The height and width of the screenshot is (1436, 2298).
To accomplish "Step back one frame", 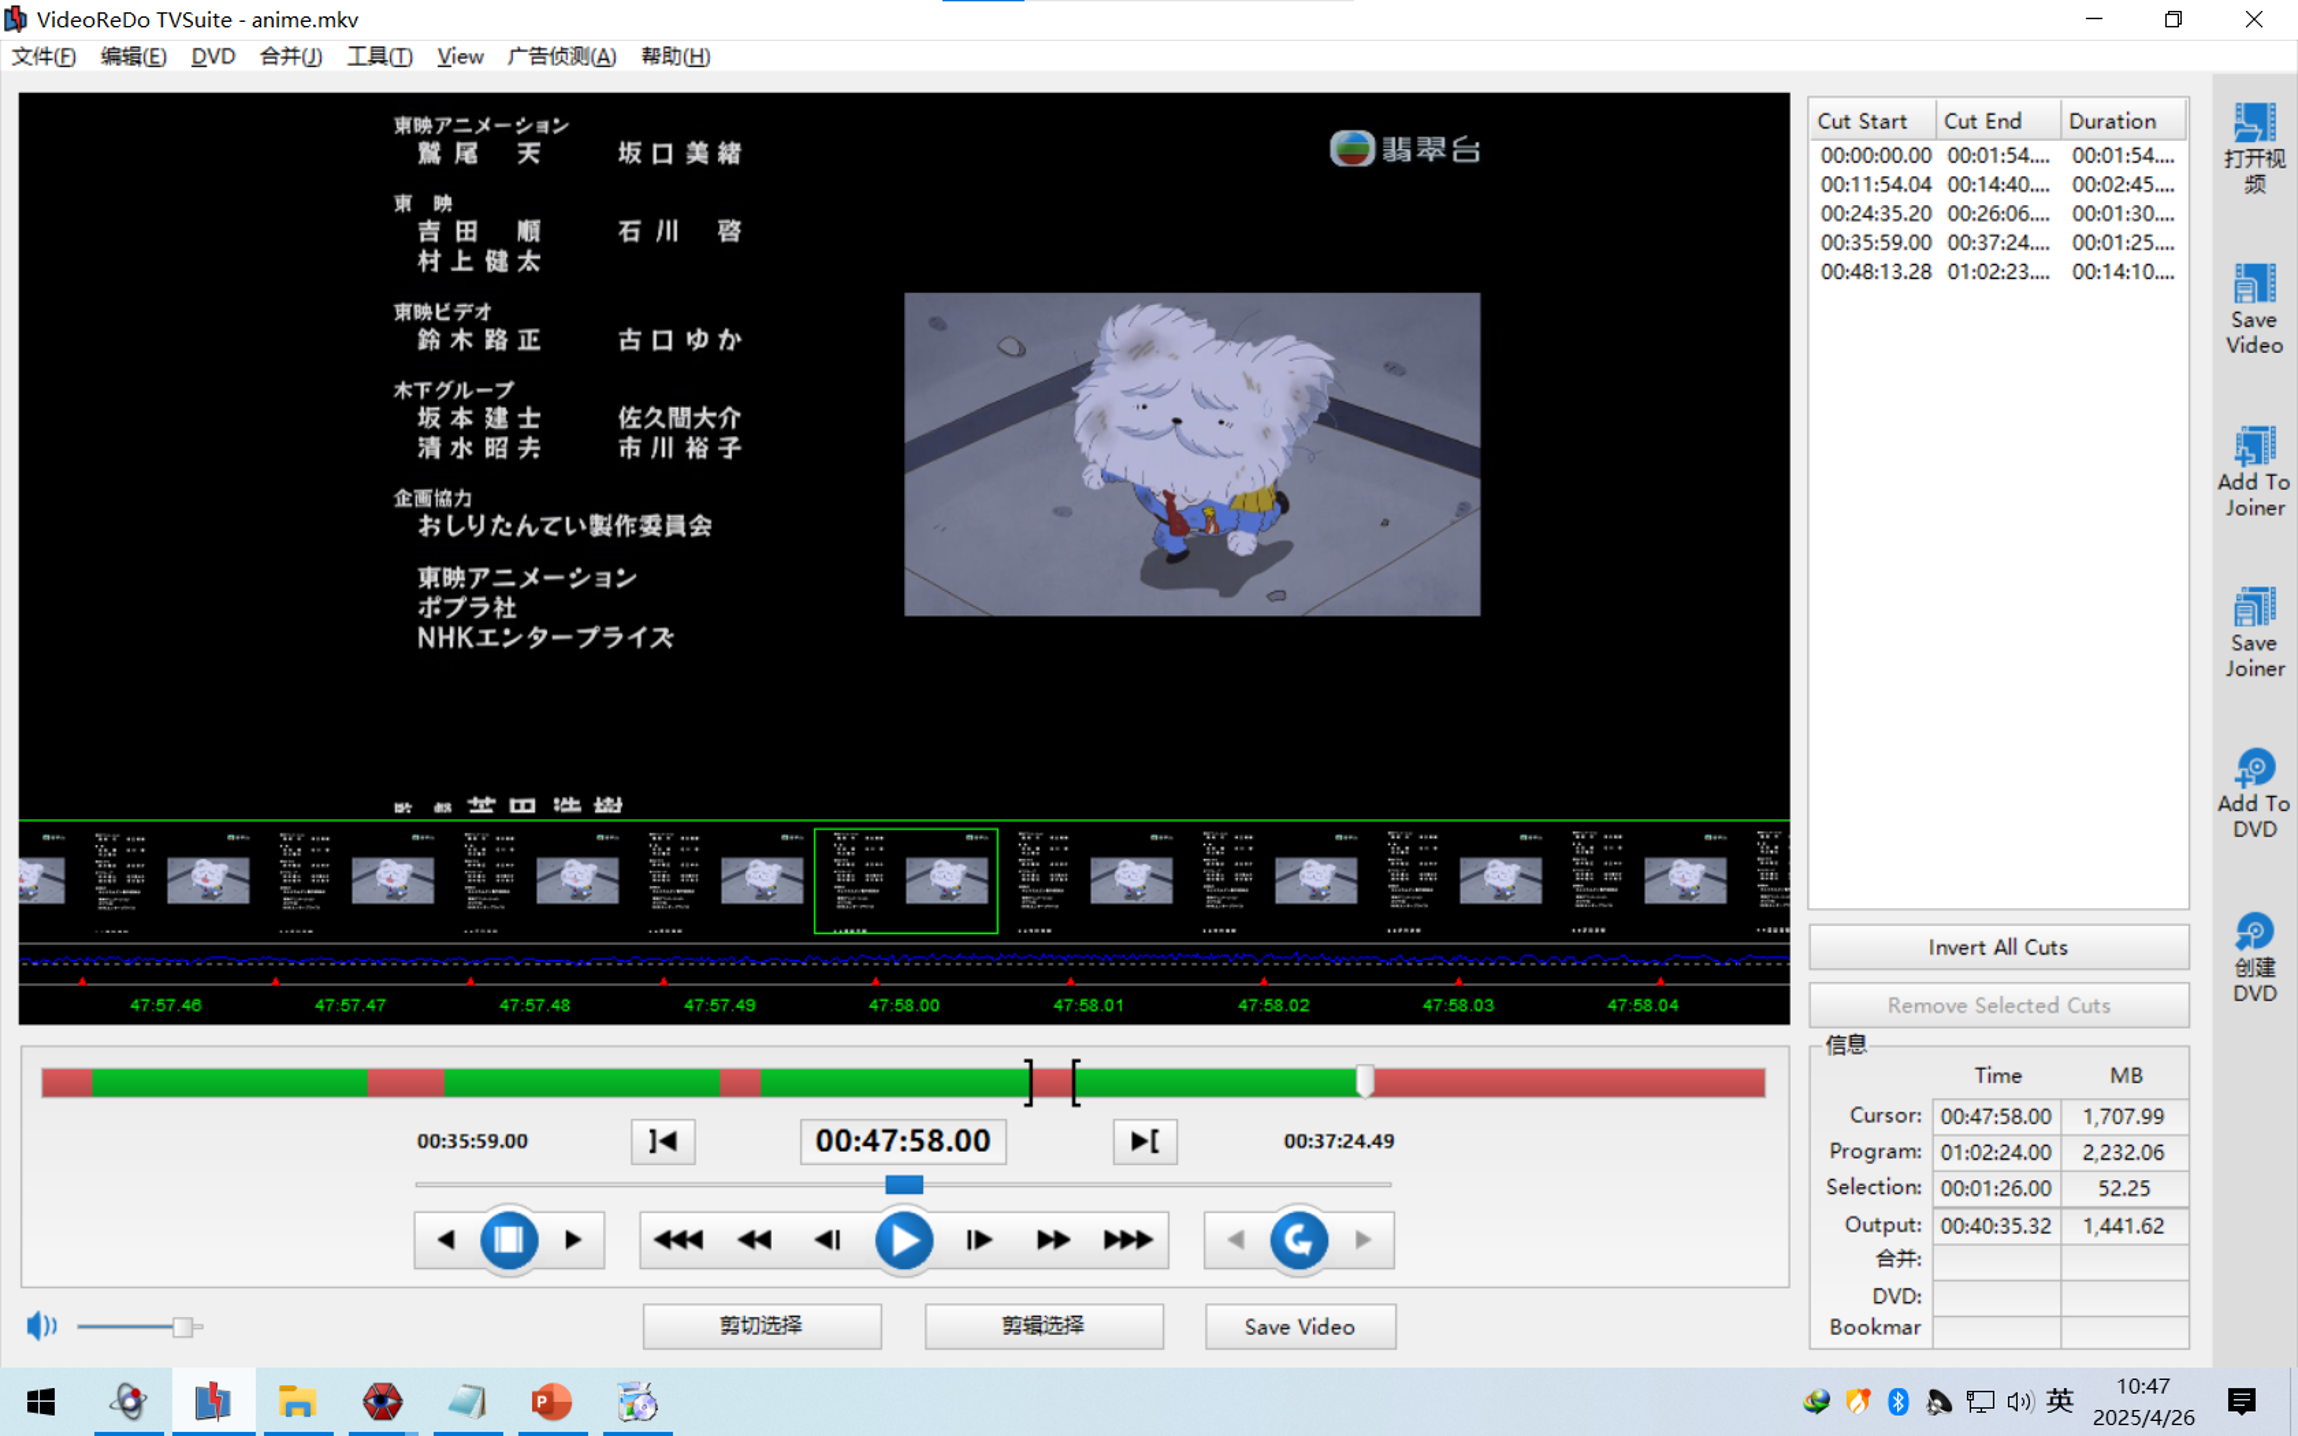I will tap(828, 1240).
